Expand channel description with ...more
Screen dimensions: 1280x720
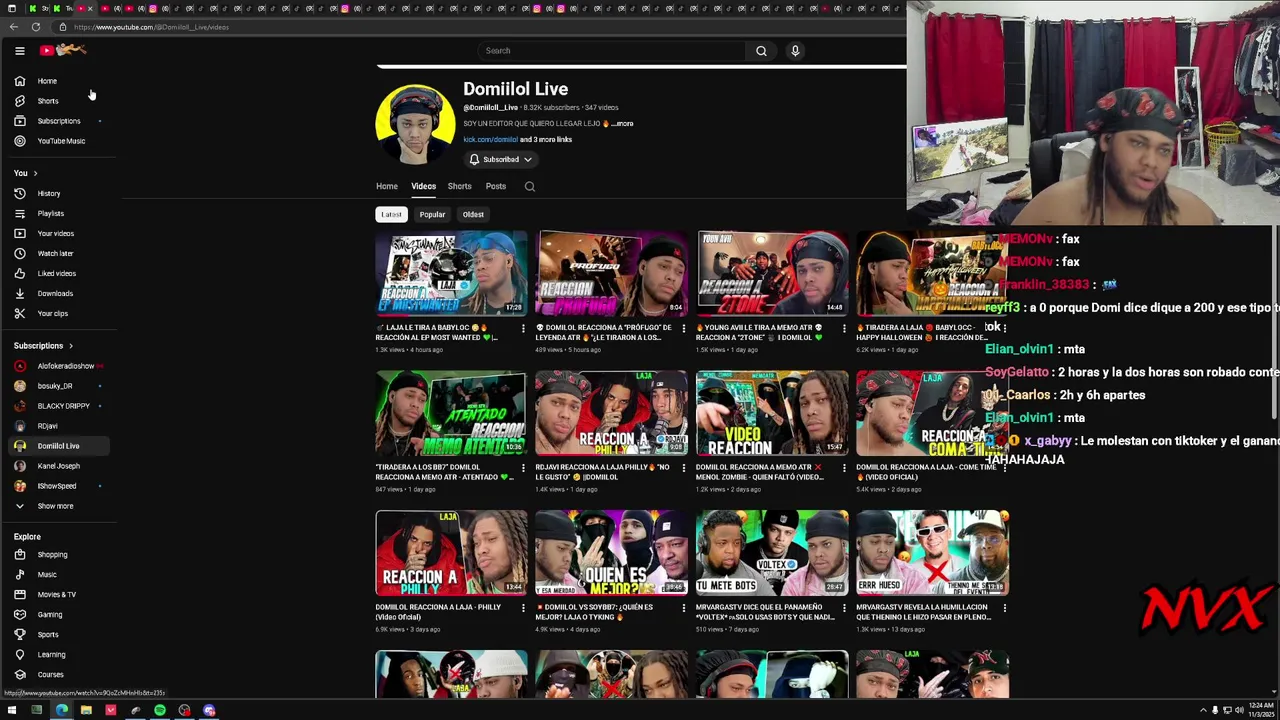pos(623,123)
